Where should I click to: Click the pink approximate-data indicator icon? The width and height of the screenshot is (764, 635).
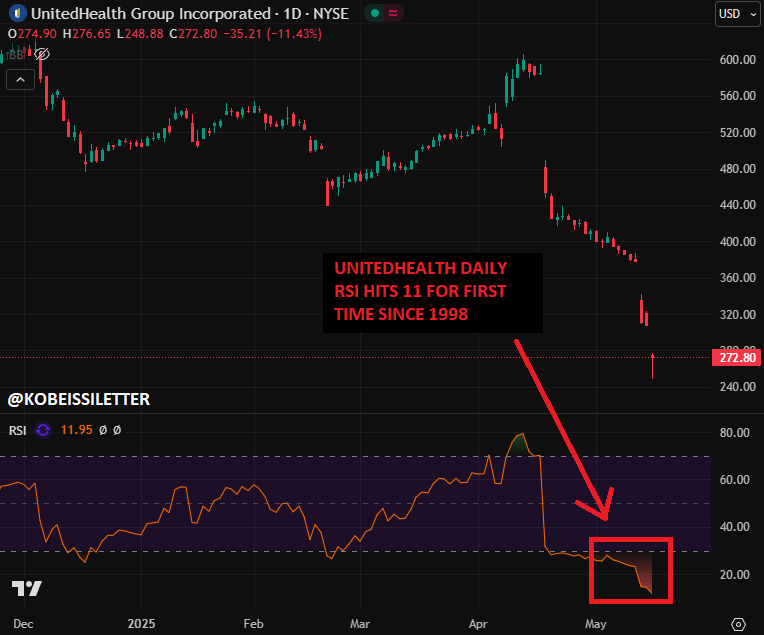pos(393,13)
